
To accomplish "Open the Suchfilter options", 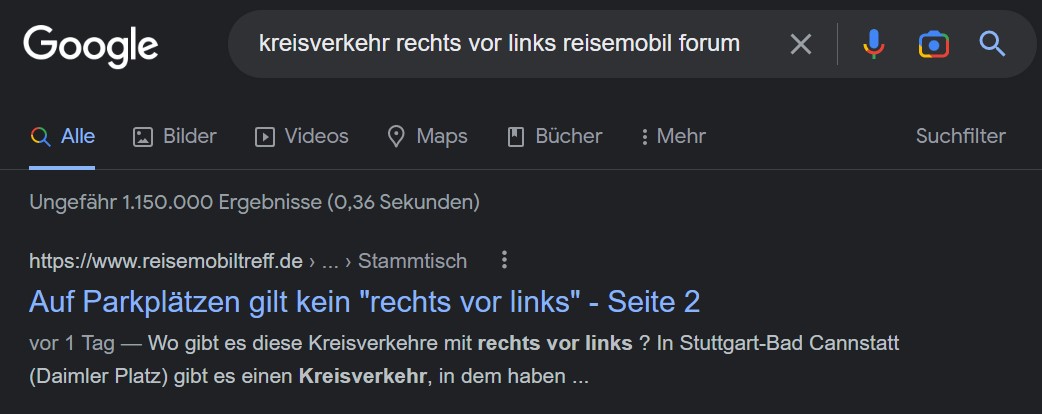I will click(x=960, y=136).
